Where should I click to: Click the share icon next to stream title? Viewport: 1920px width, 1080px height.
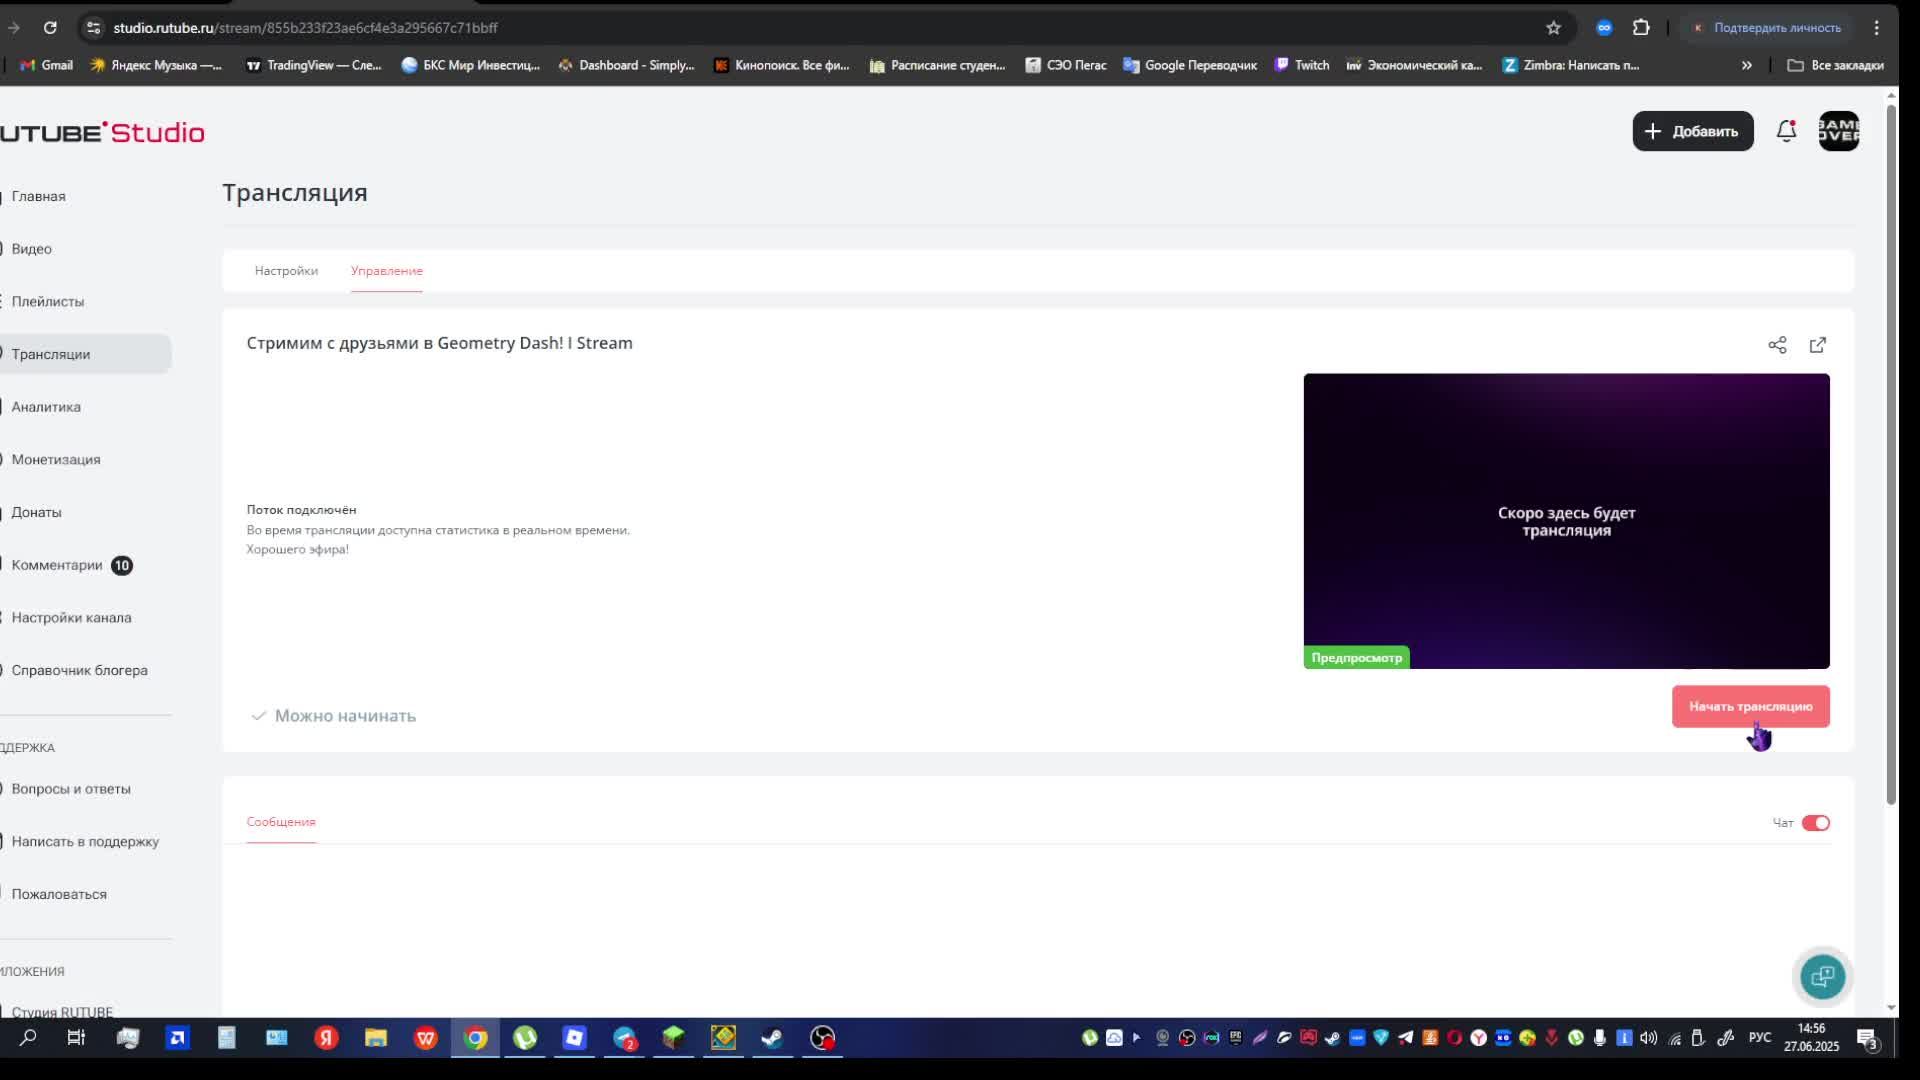pos(1777,345)
